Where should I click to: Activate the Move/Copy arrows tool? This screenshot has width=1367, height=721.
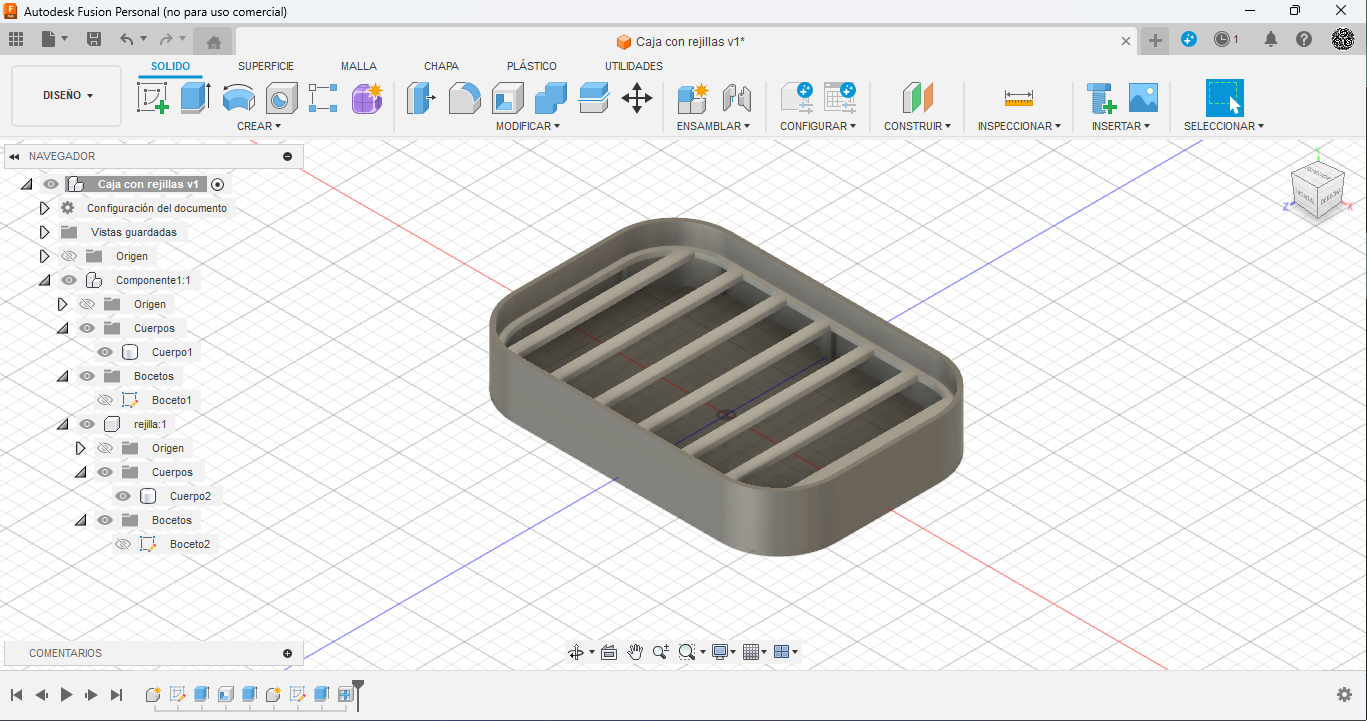(637, 98)
